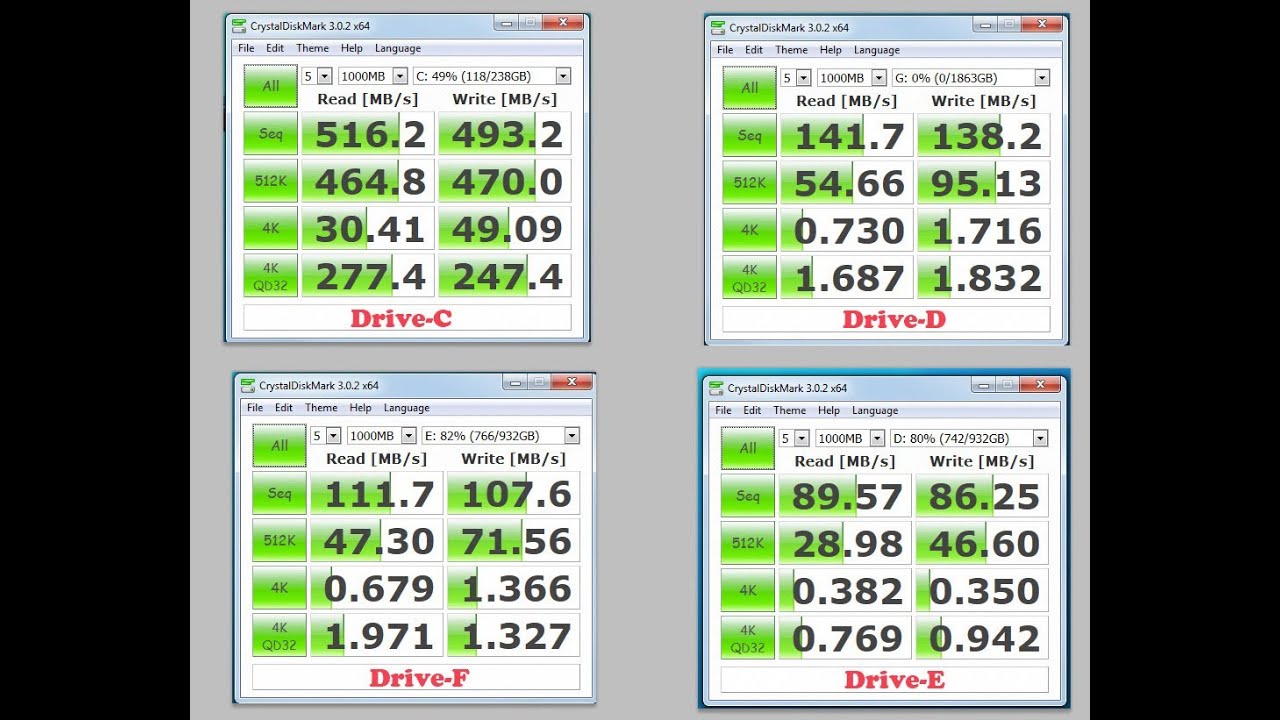Click the Drive-D comment field
The width and height of the screenshot is (1280, 720).
click(x=887, y=320)
